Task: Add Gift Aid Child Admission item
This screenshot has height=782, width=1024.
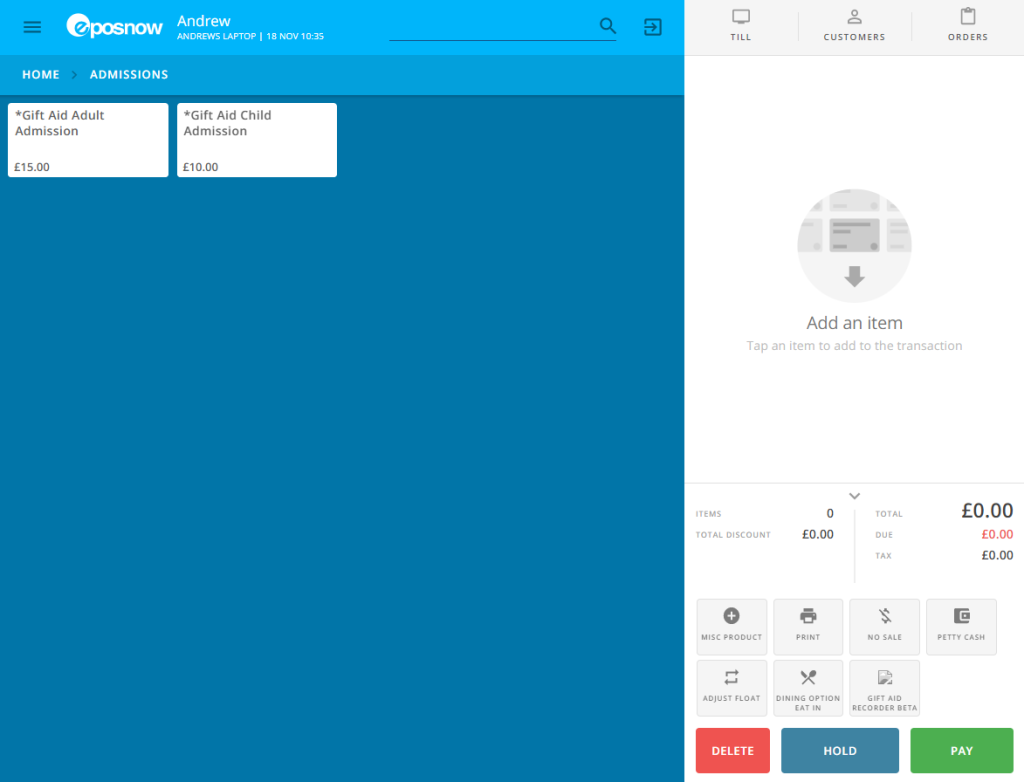Action: pos(257,140)
